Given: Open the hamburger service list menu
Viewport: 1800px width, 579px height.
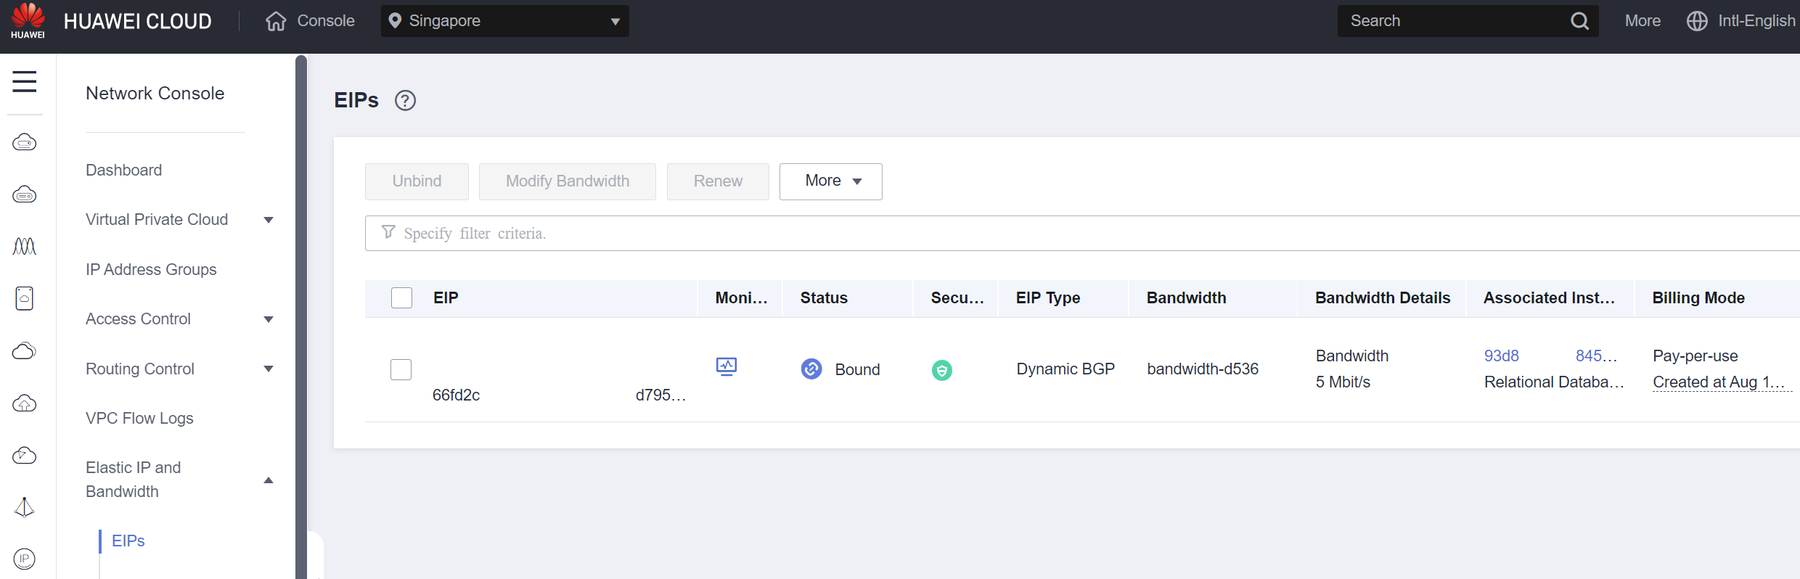Looking at the screenshot, I should tap(25, 82).
